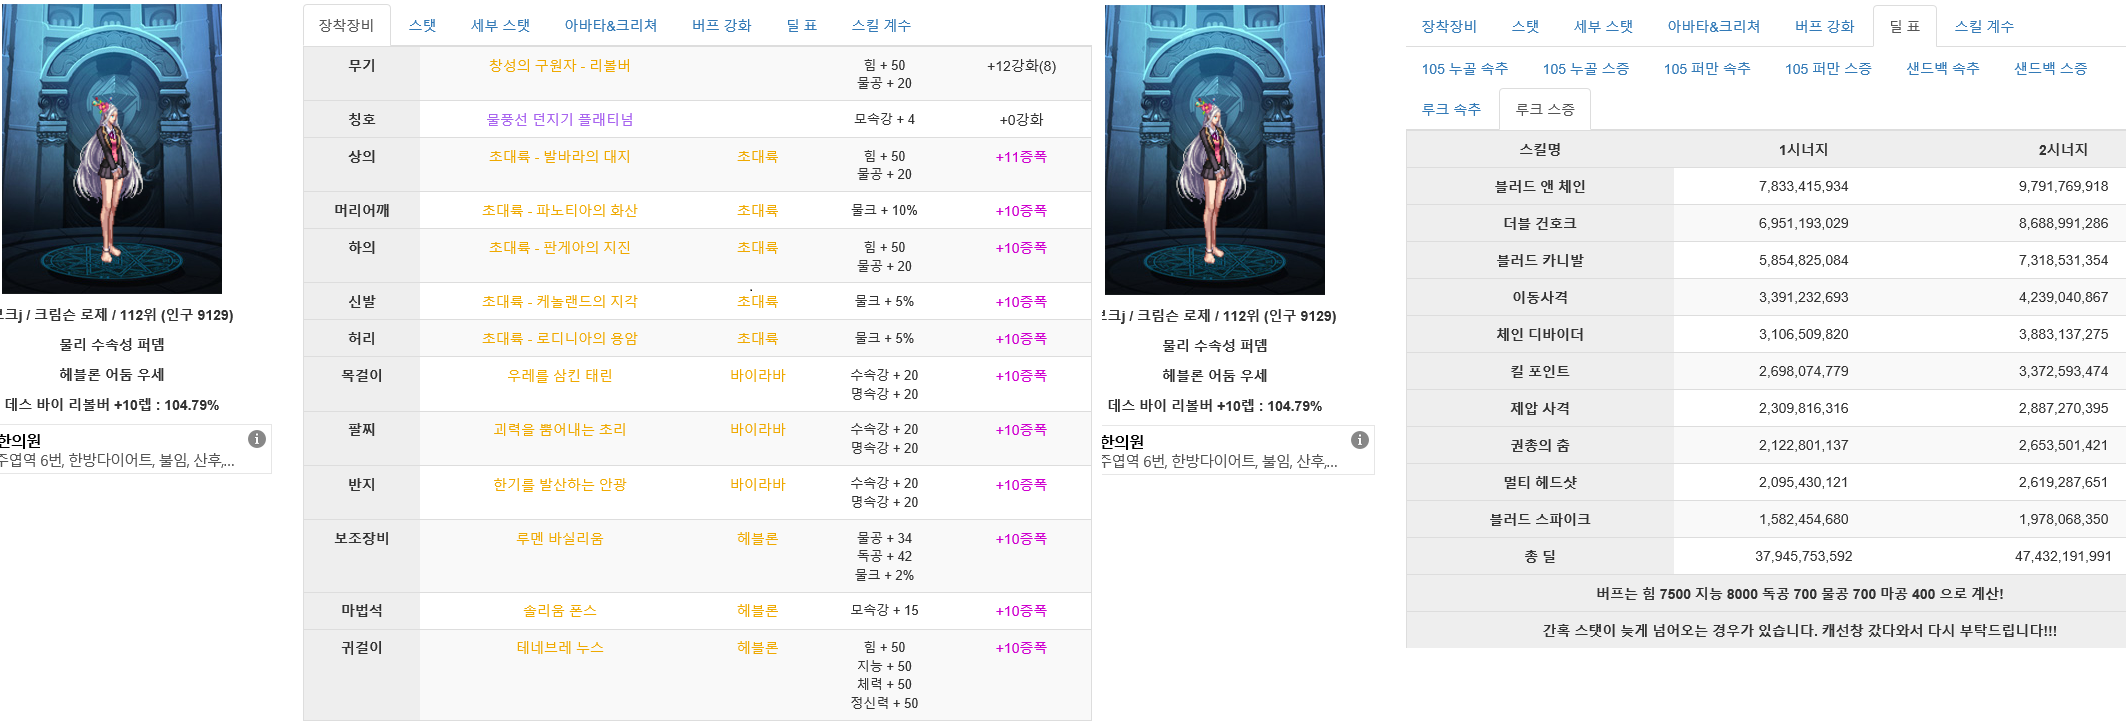Select the 더블 건호크 skill name
Screen dimensions: 2126x724
(1540, 223)
